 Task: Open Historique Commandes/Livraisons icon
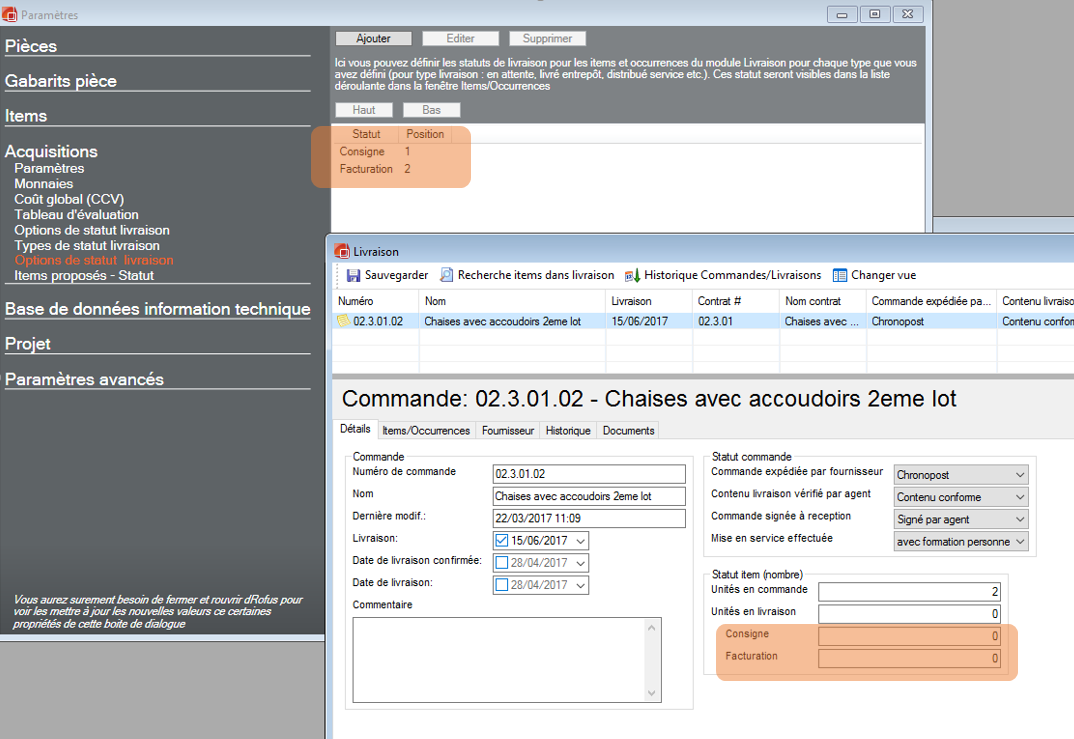point(632,275)
